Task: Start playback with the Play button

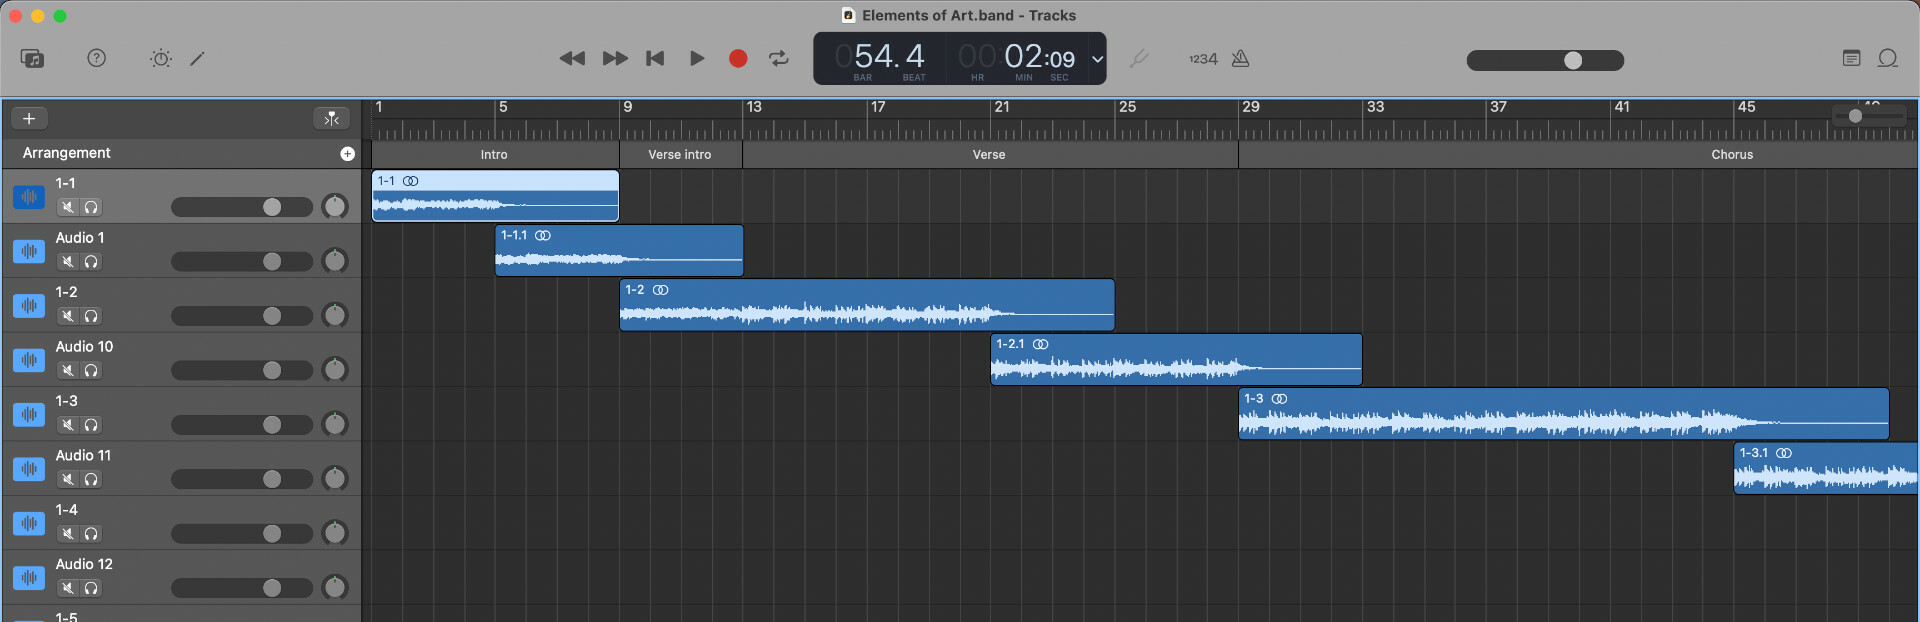Action: pos(697,59)
